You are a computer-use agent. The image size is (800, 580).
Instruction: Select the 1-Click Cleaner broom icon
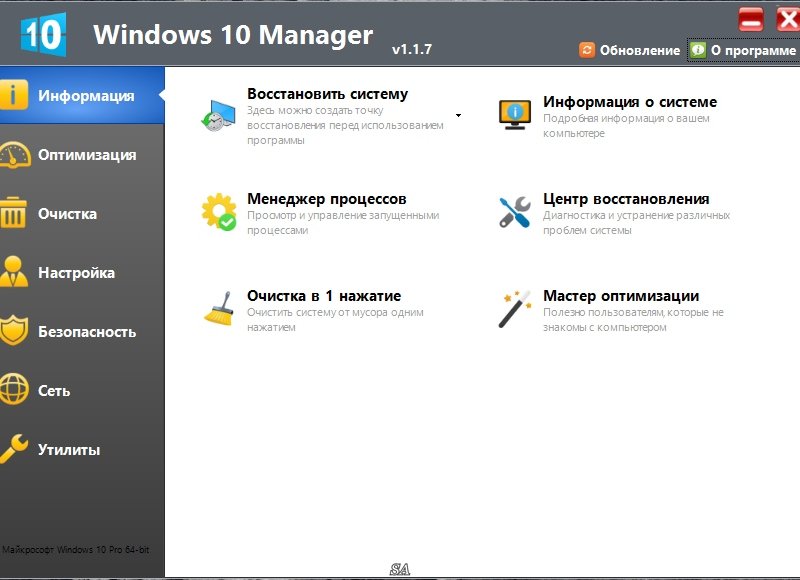219,308
